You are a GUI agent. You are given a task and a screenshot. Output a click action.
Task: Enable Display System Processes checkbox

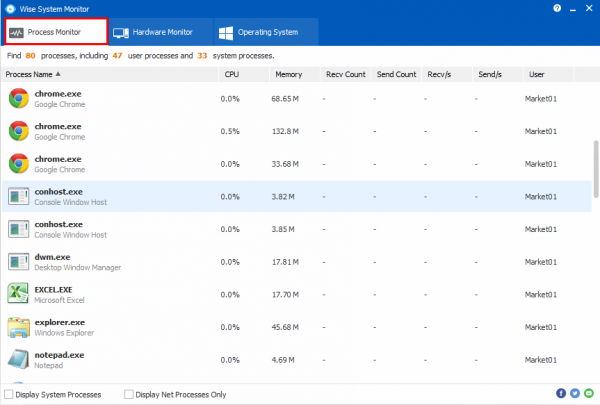tap(10, 394)
